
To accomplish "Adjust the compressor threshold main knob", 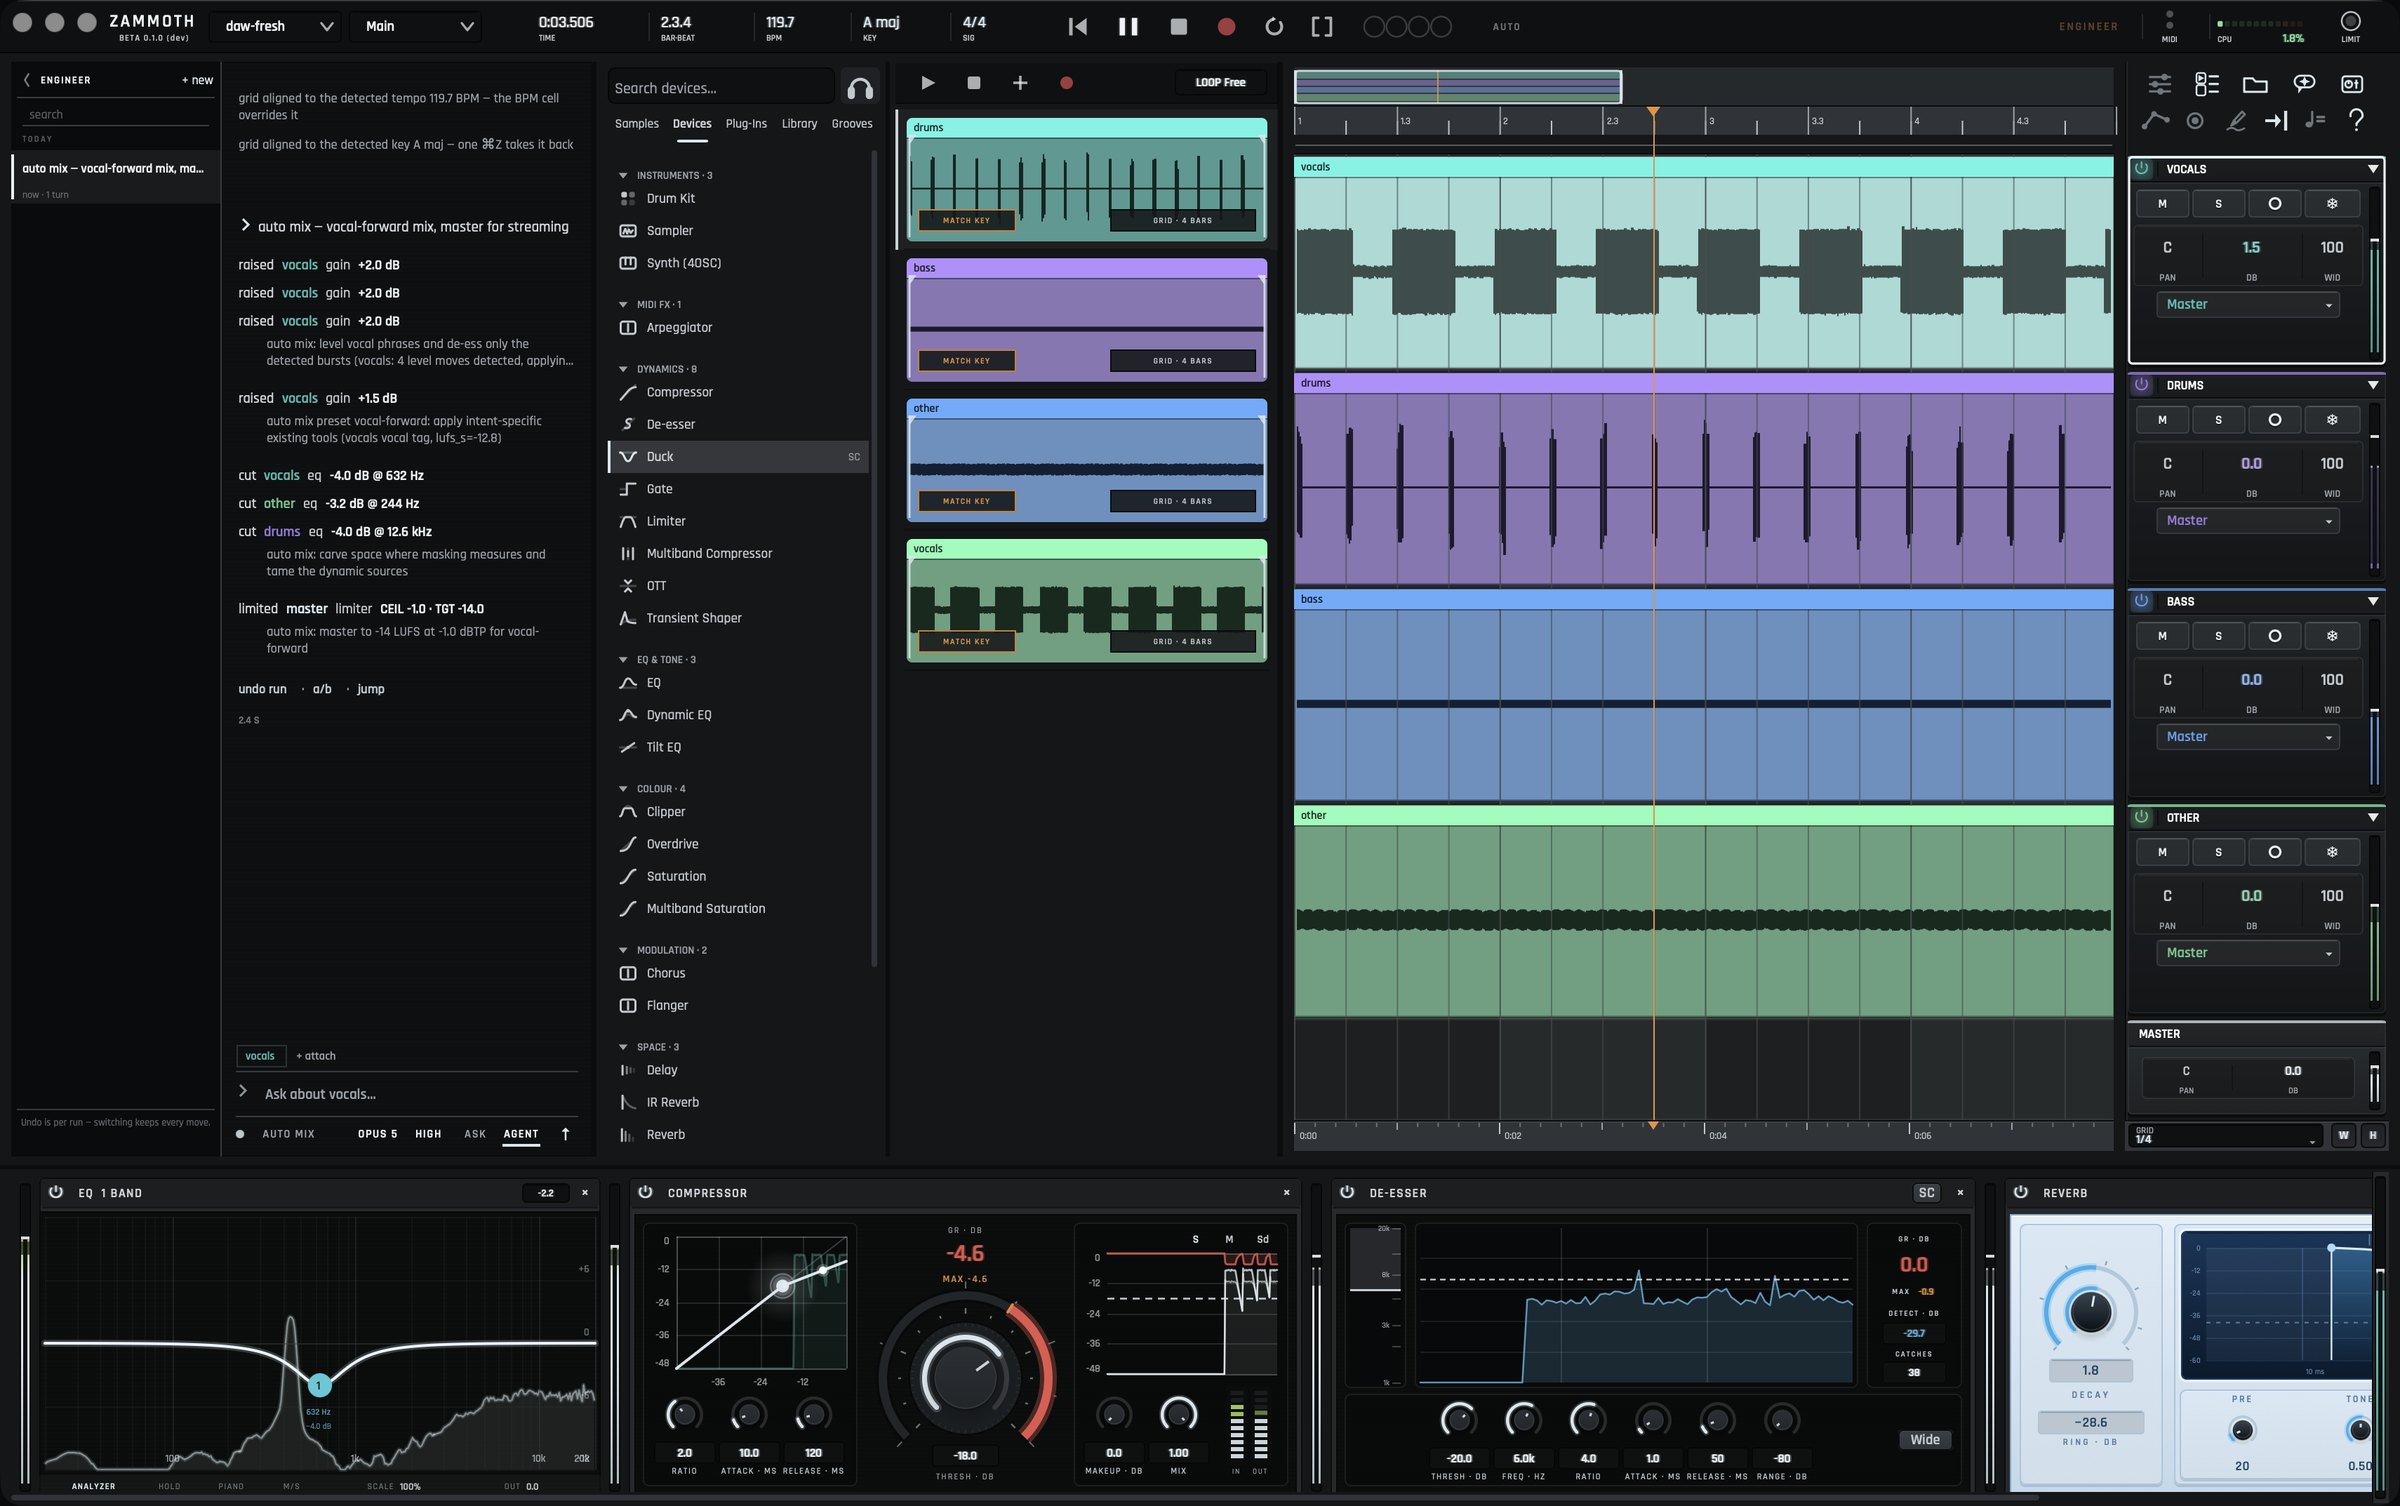I will (965, 1378).
